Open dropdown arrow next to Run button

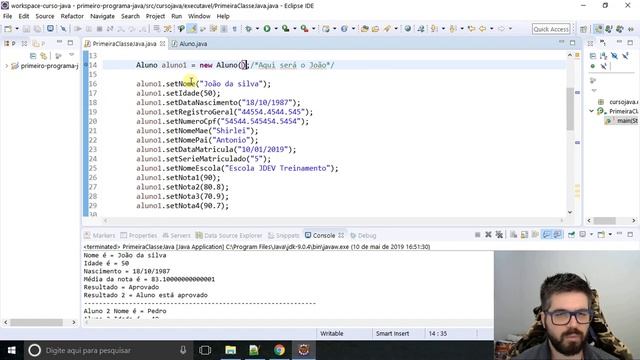[276, 29]
